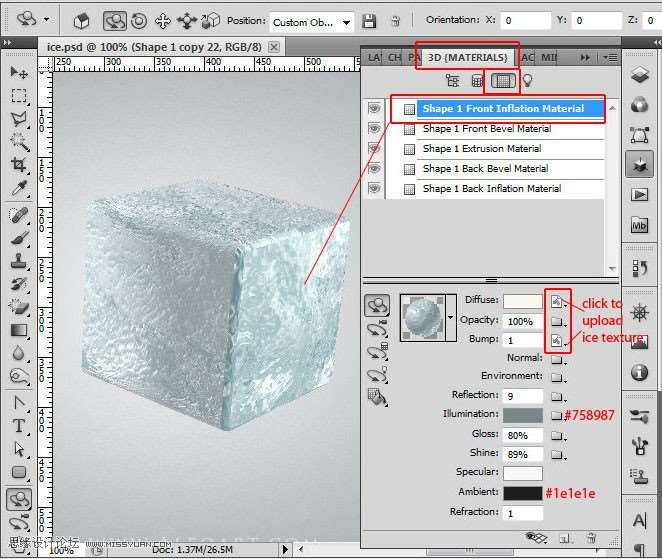Choose the 3D Pan tool in options bar
The image size is (662, 559).
click(x=163, y=21)
